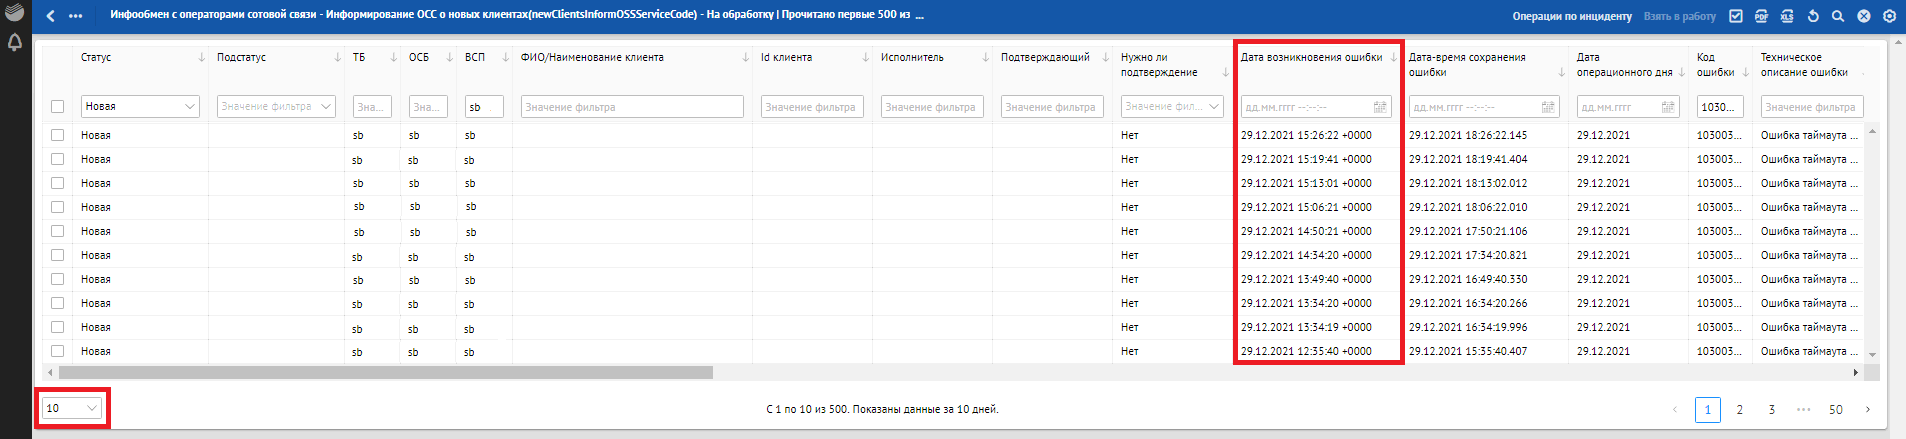The image size is (1906, 439).
Task: Open the settings gear icon
Action: [x=1889, y=16]
